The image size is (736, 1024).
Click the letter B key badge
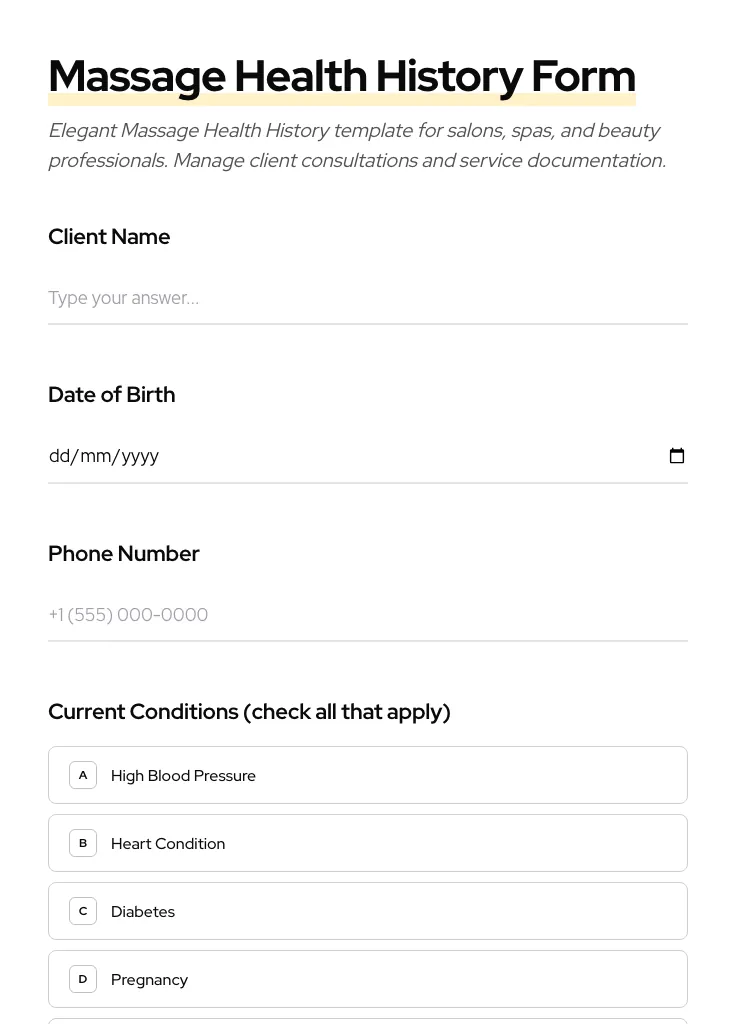(x=83, y=843)
